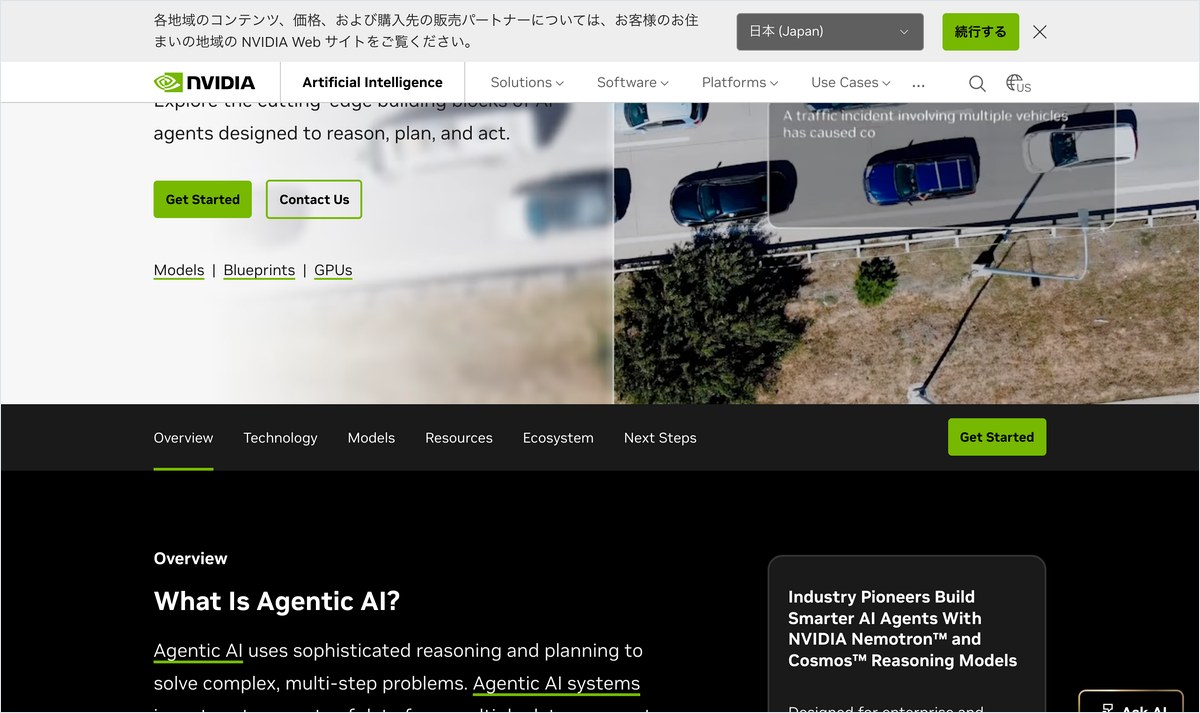Click the What Is Agentic AI? heading
Viewport: 1200px width, 713px height.
click(277, 602)
